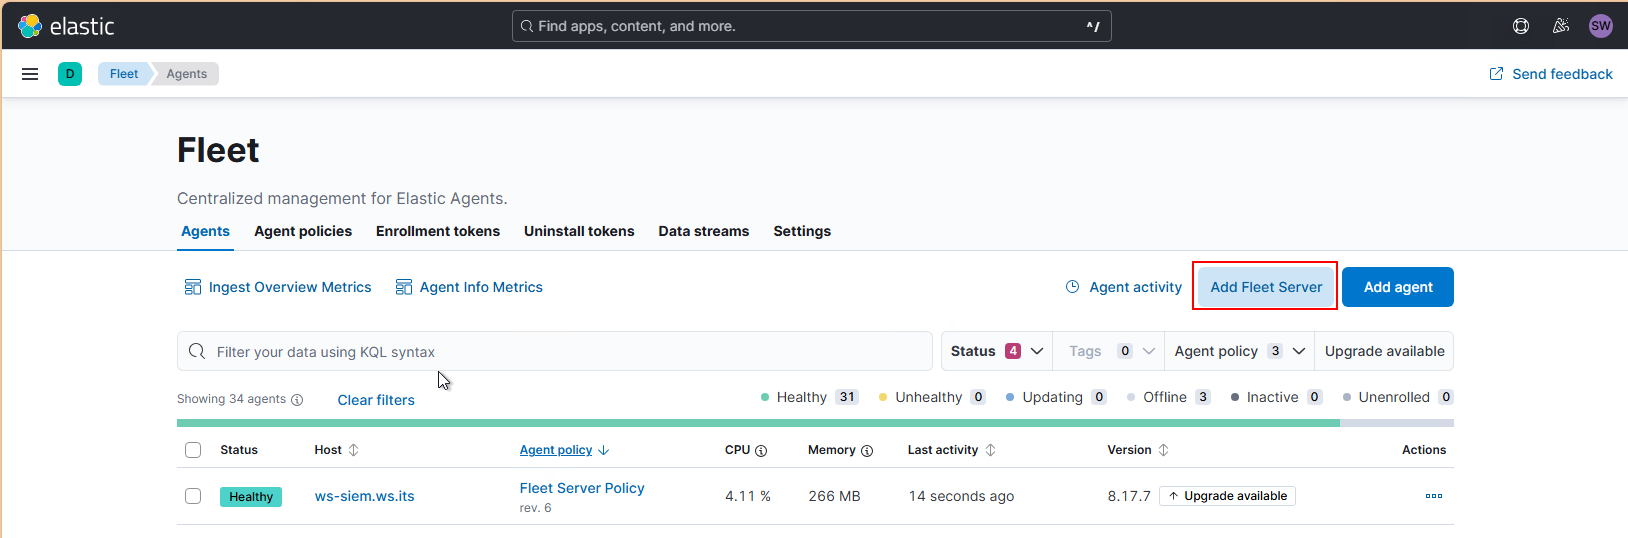Screen dimensions: 1628x538
Task: Select the ws-siem.ws.its agent checkbox
Action: click(x=193, y=496)
